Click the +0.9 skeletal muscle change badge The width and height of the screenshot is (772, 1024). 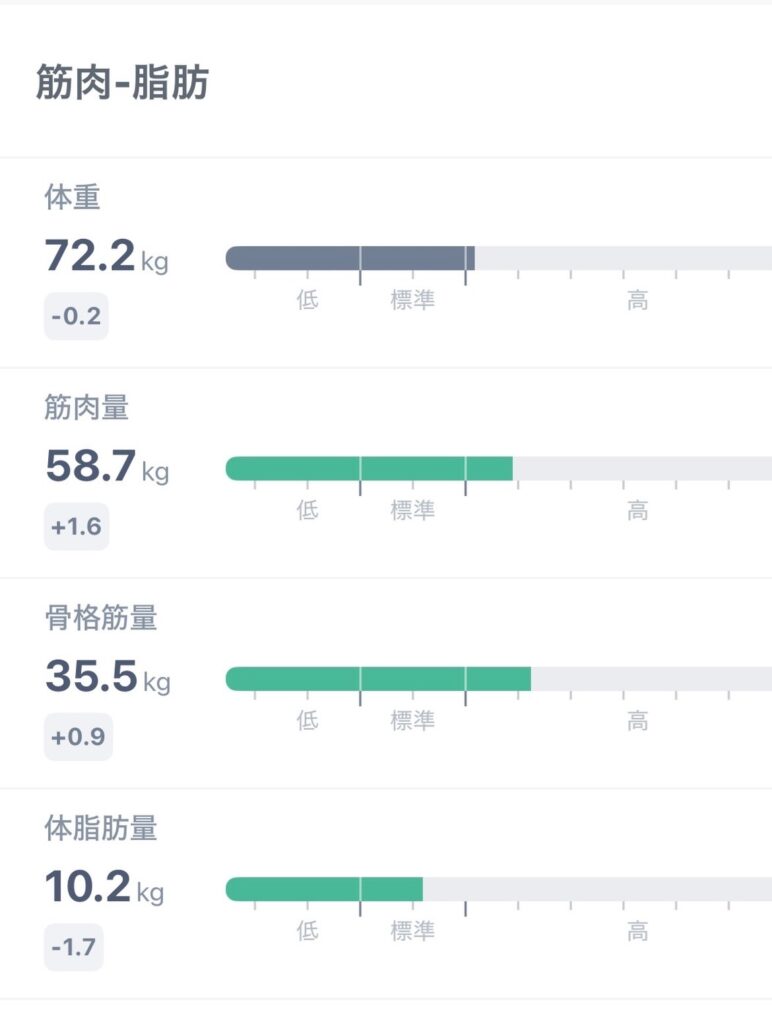[x=77, y=738]
